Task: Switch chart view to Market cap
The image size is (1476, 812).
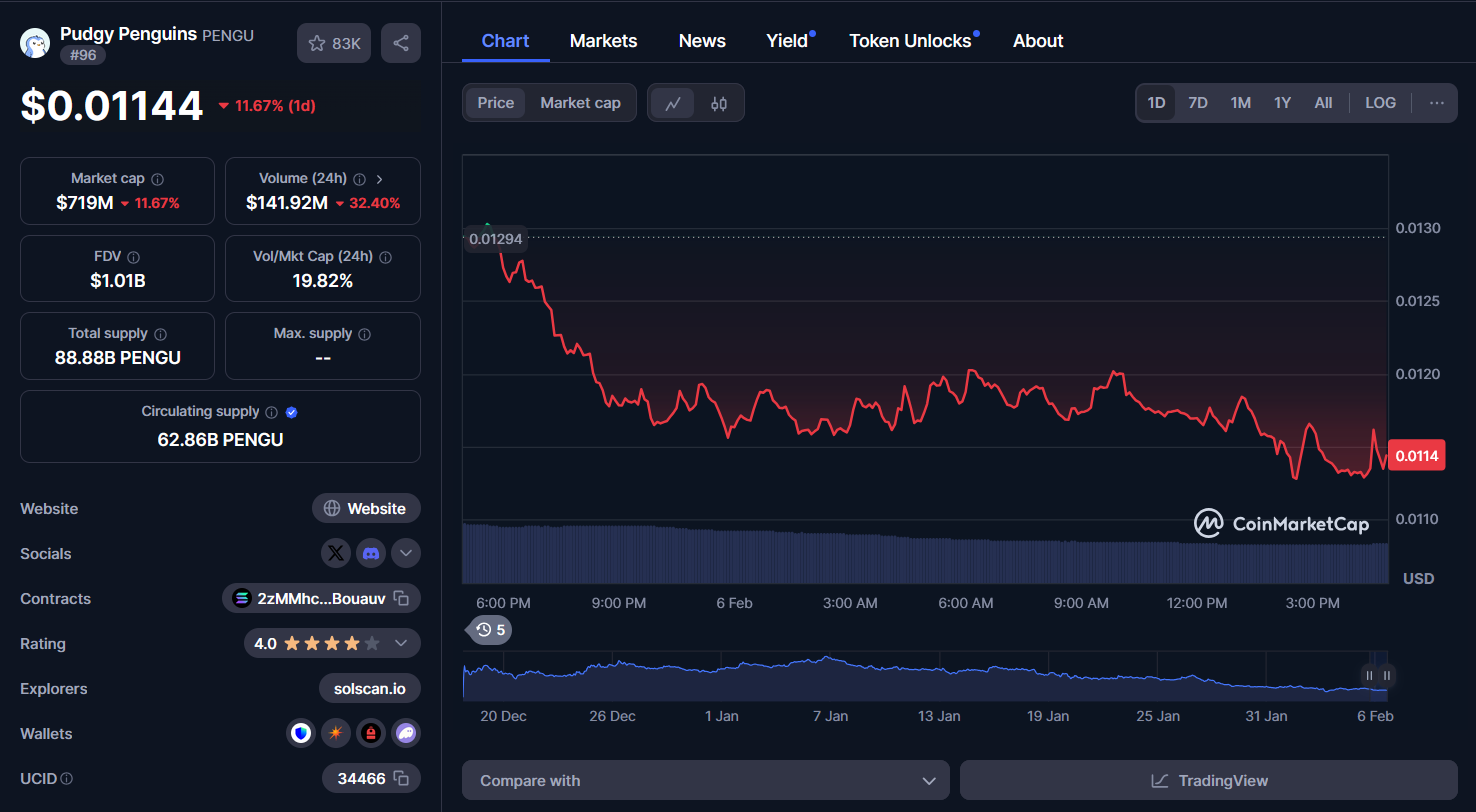Action: pyautogui.click(x=580, y=102)
